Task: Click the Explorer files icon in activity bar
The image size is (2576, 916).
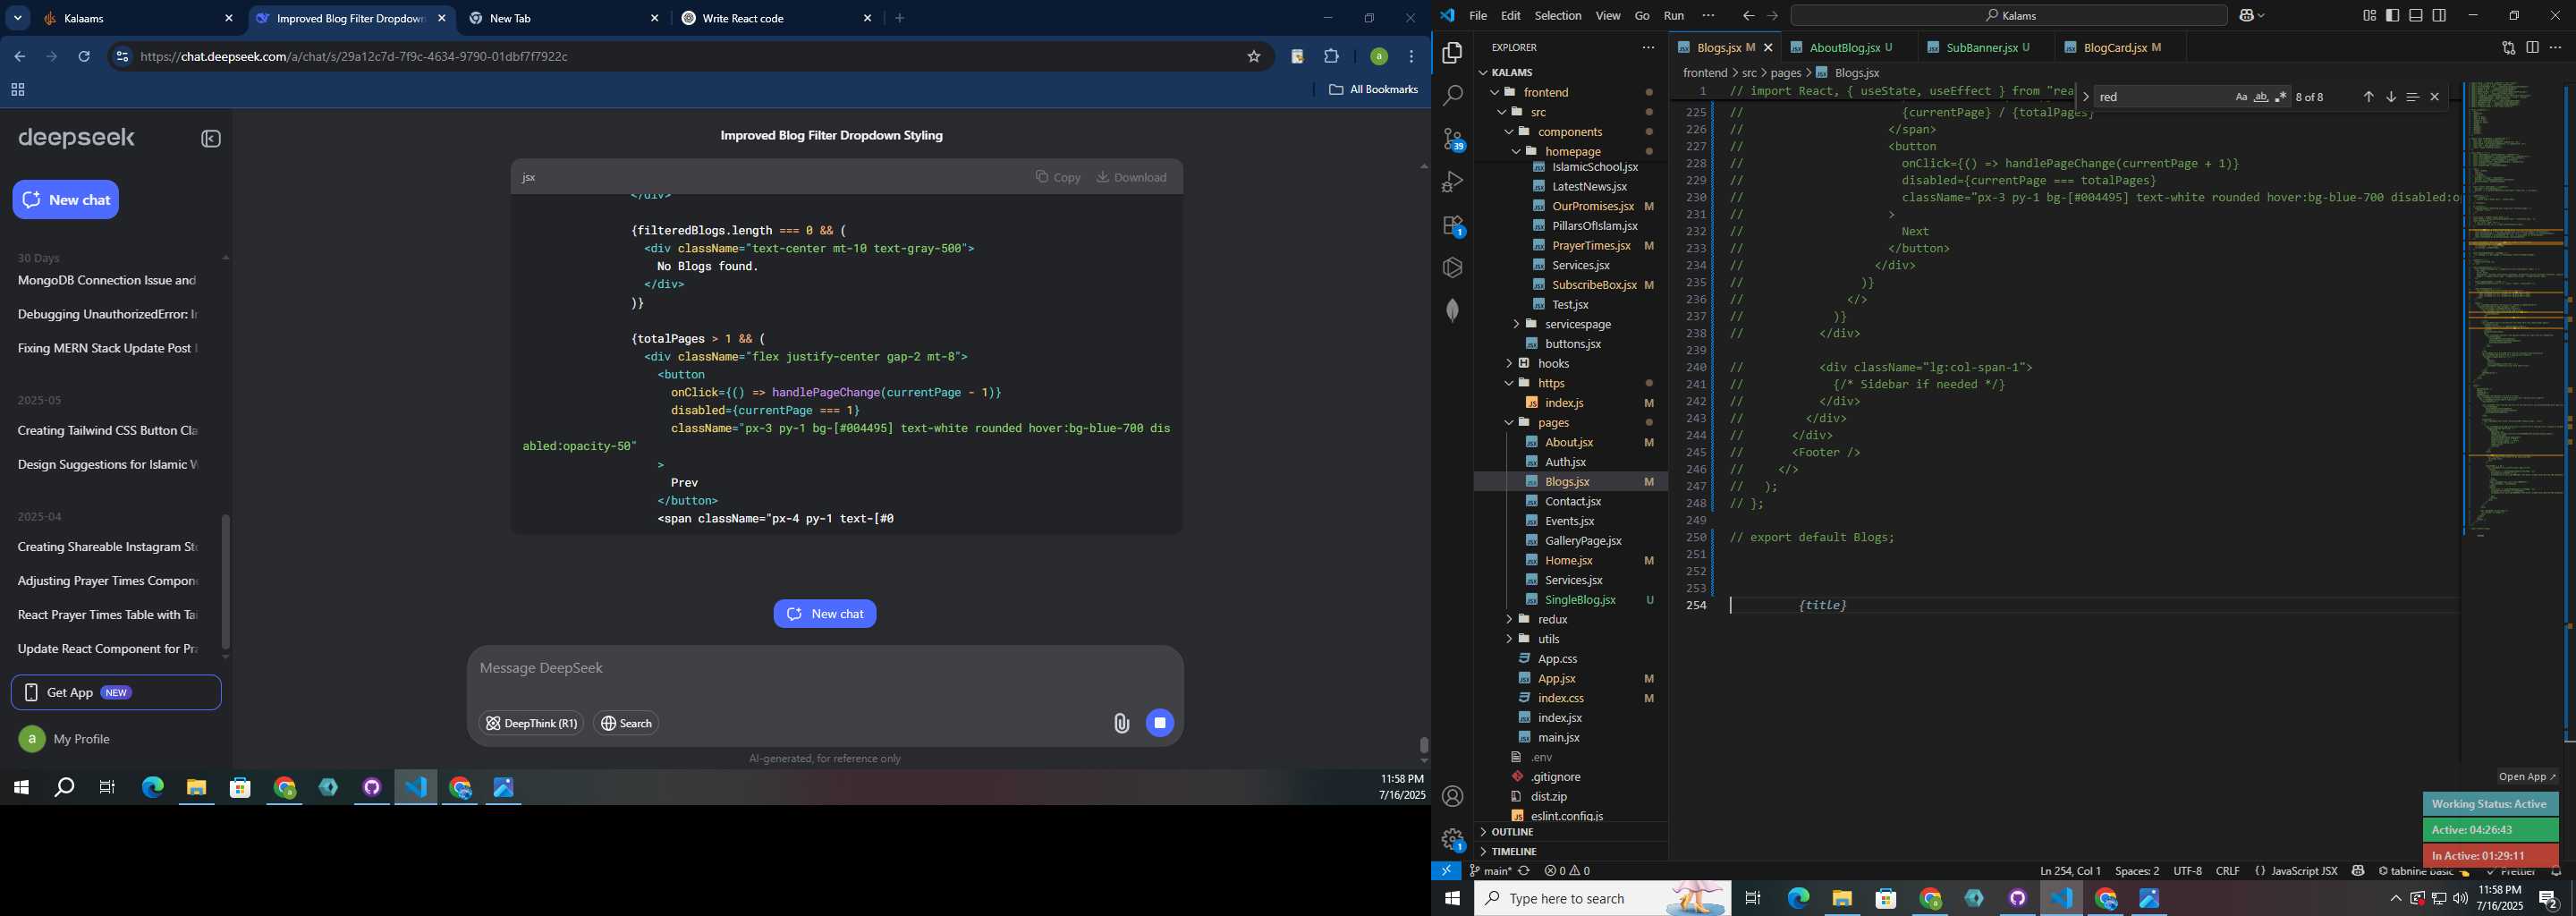Action: (1452, 52)
